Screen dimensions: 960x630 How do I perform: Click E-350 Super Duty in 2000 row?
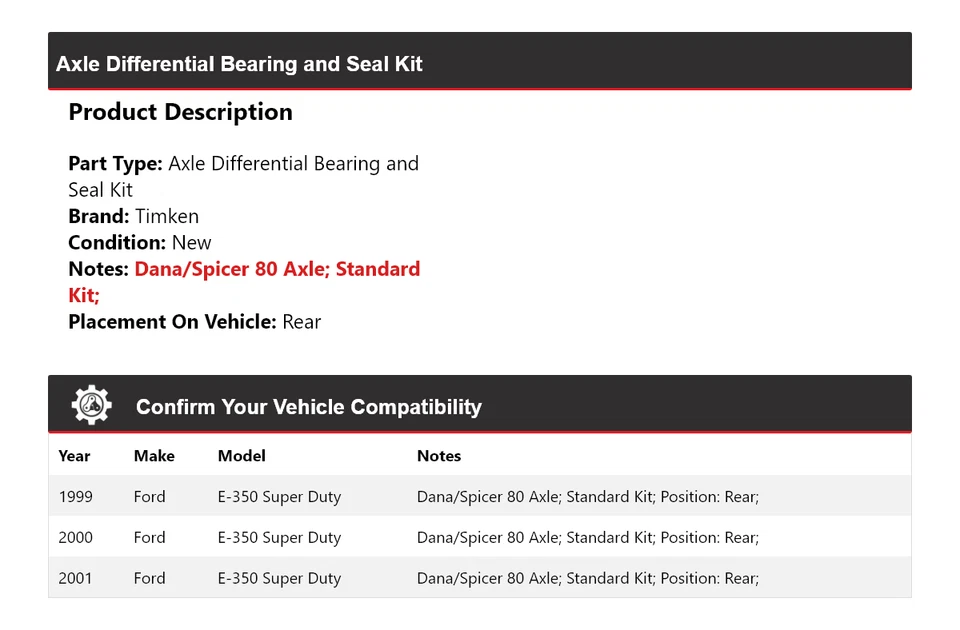tap(279, 538)
